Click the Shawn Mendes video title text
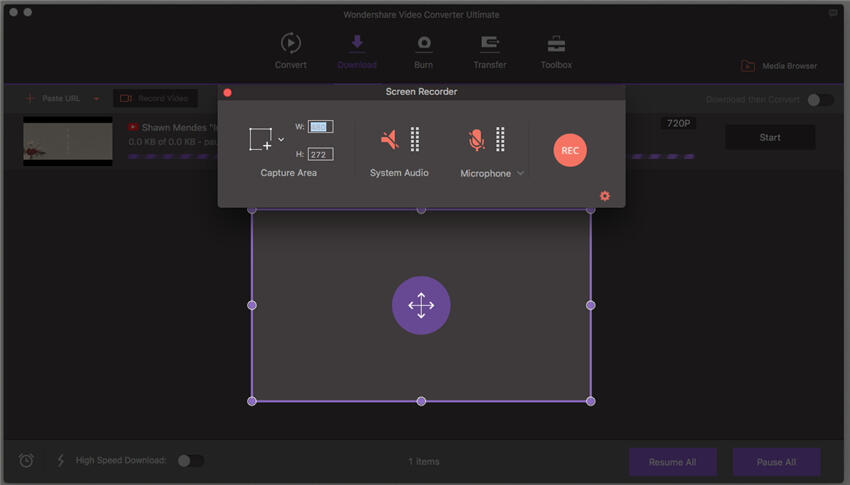The height and width of the screenshot is (485, 850). pyautogui.click(x=179, y=128)
